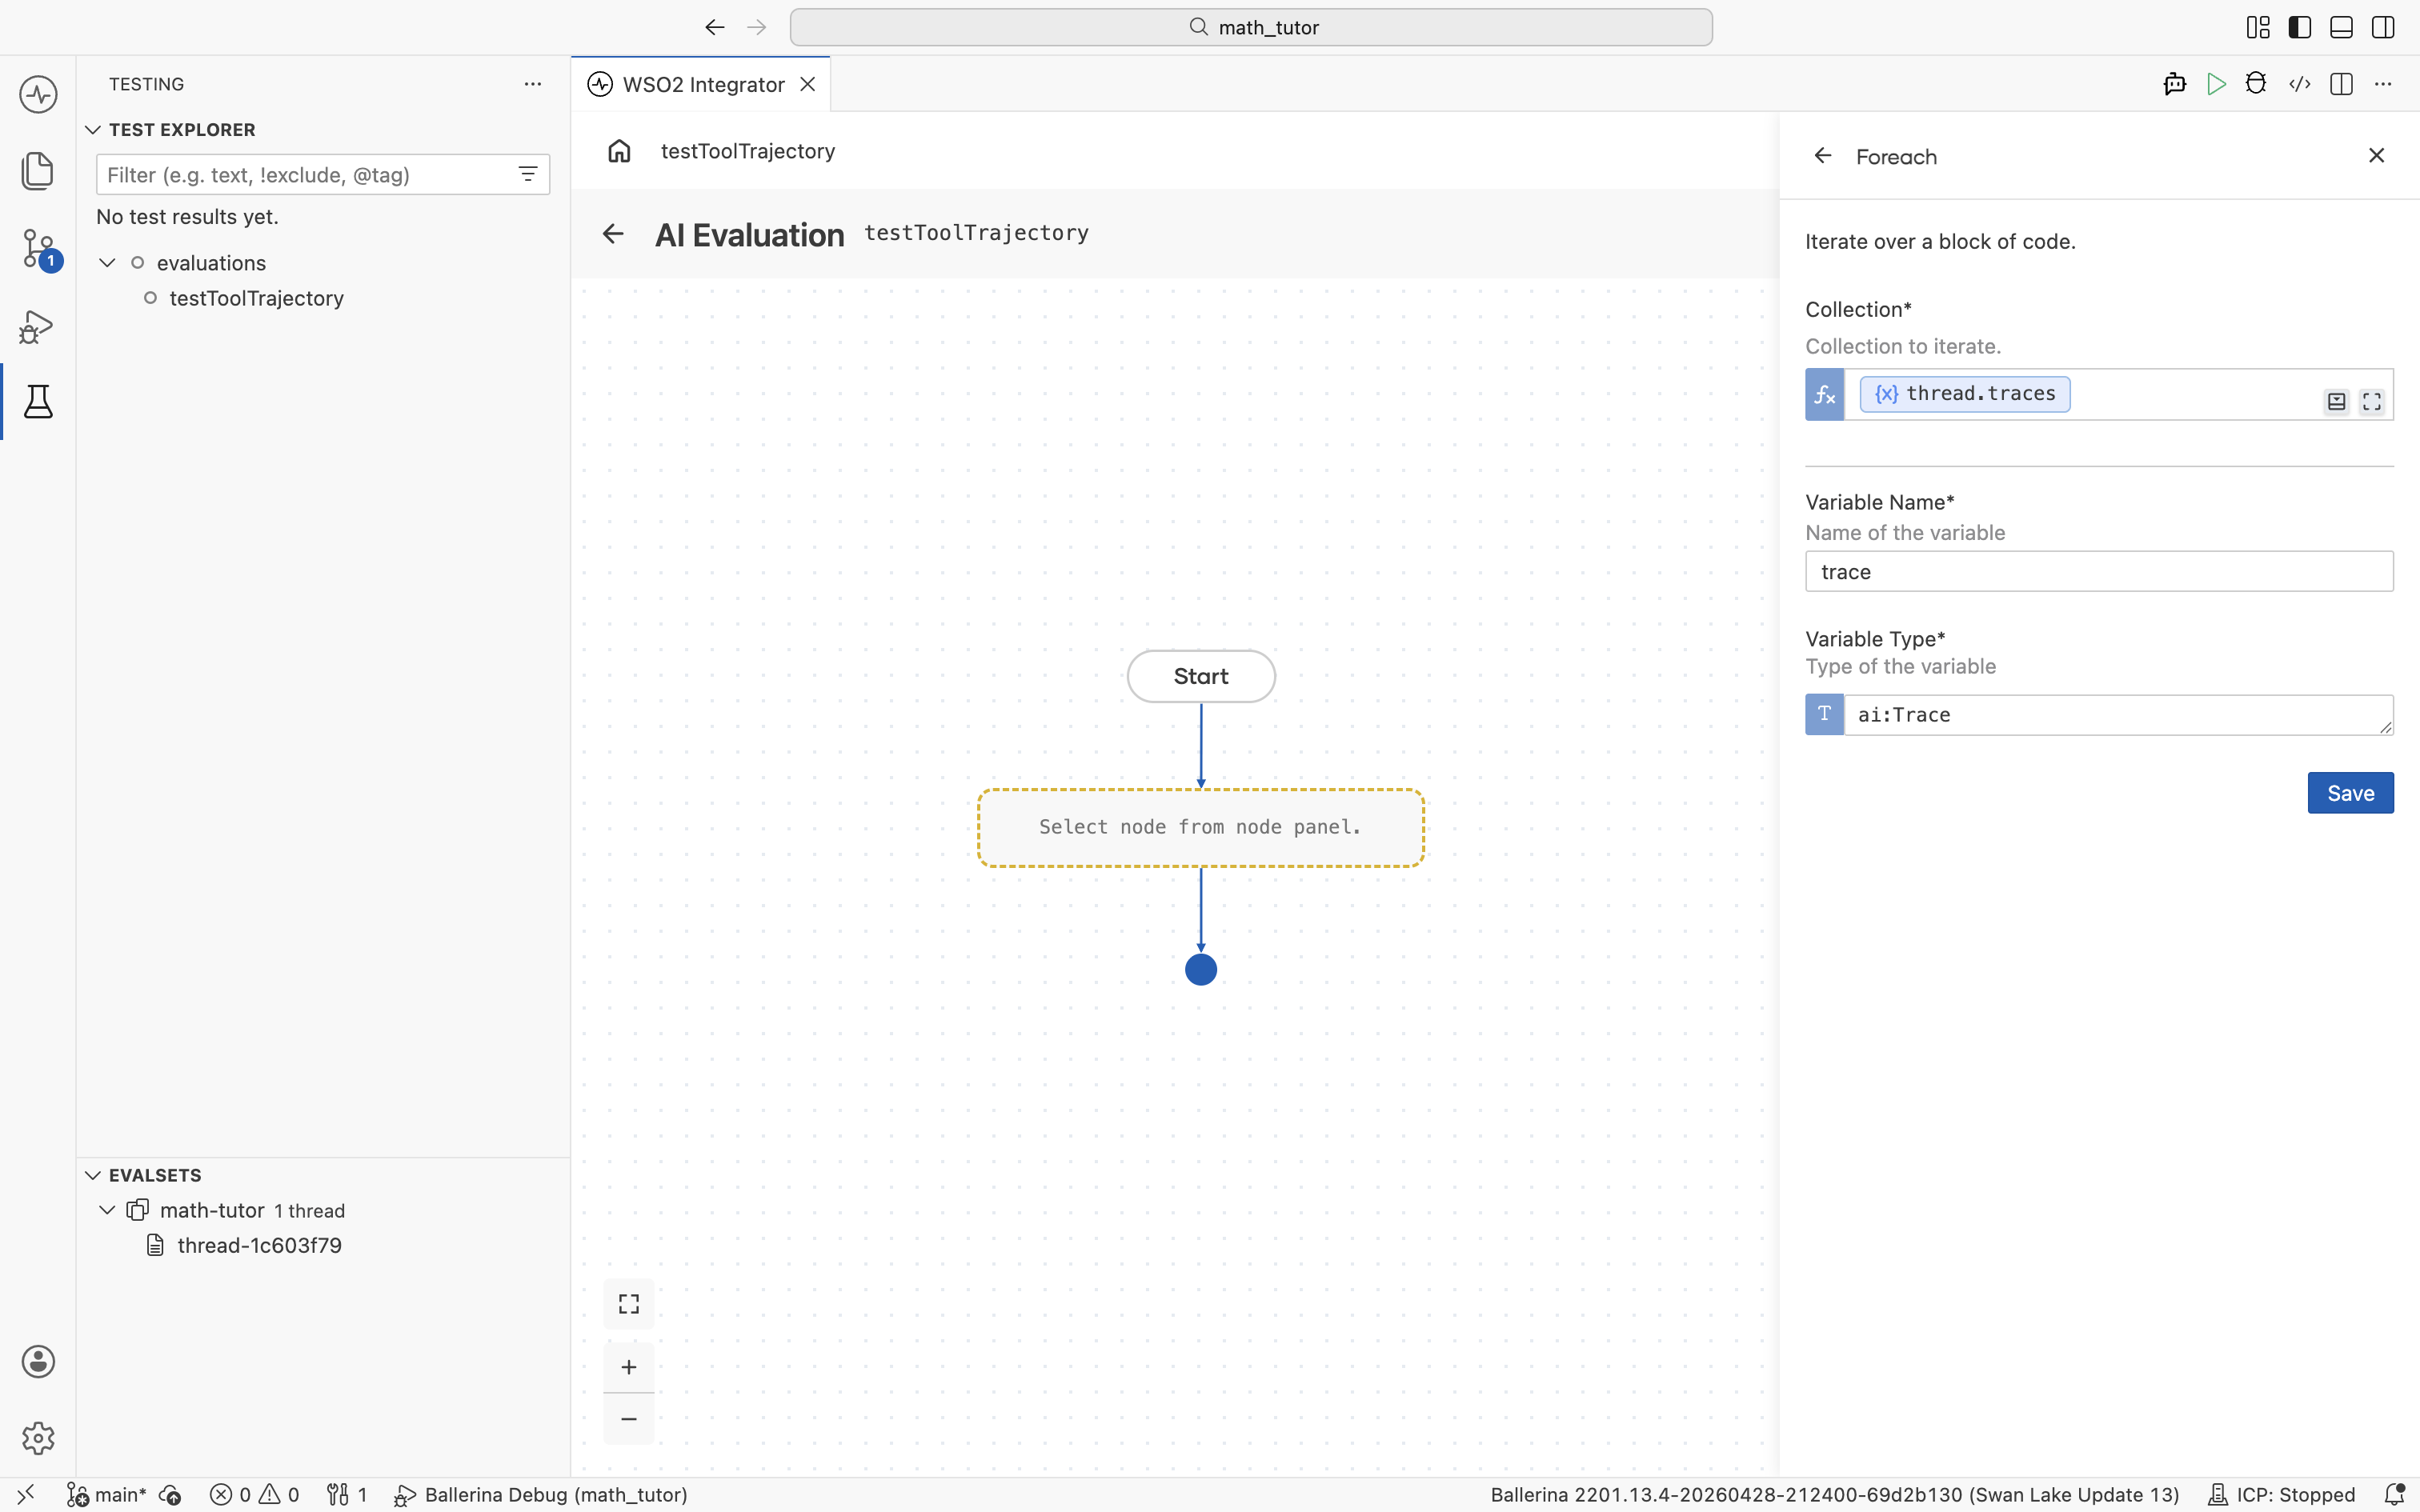Switch to the WSO2 Integrator tab

(702, 85)
